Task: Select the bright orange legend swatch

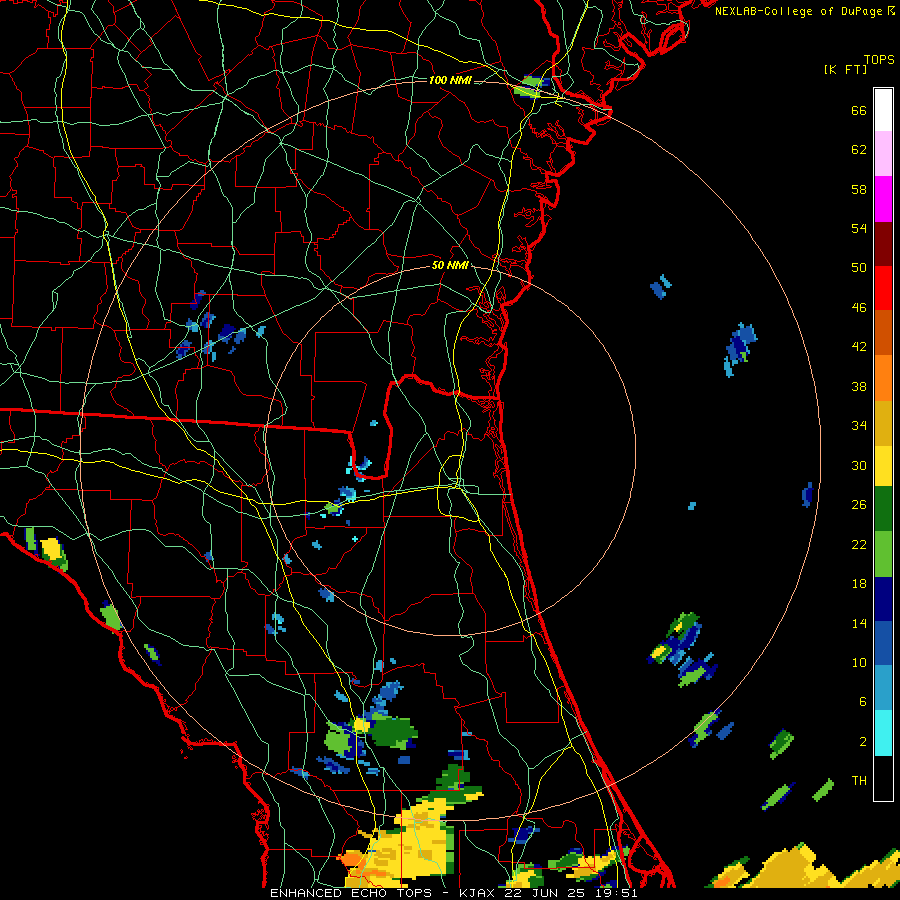Action: [883, 378]
